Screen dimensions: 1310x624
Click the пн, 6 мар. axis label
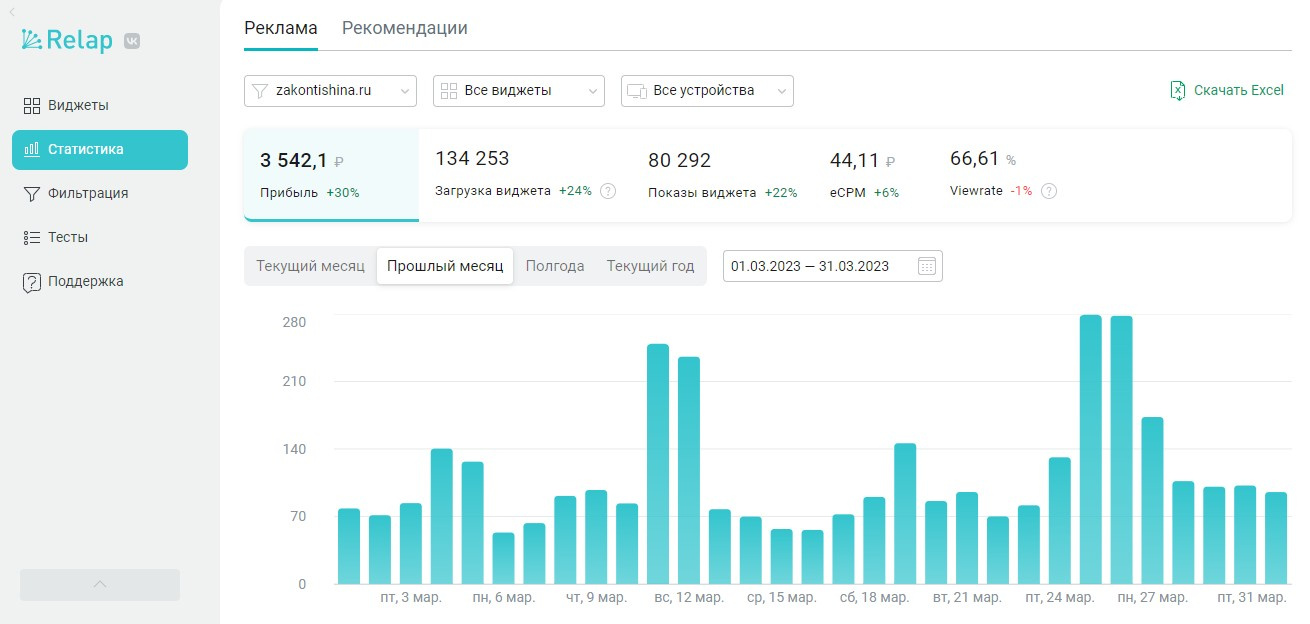(x=504, y=598)
